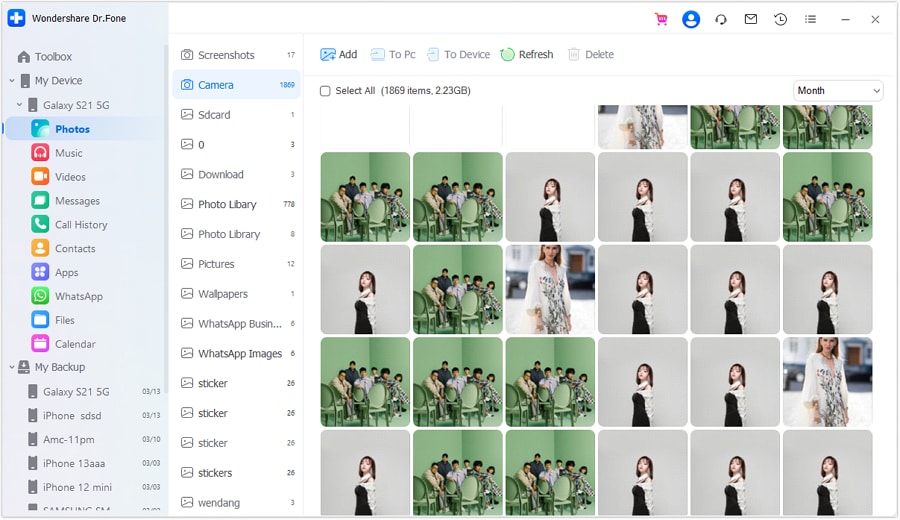
Task: Open the WhatsApp category
Action: 67,296
